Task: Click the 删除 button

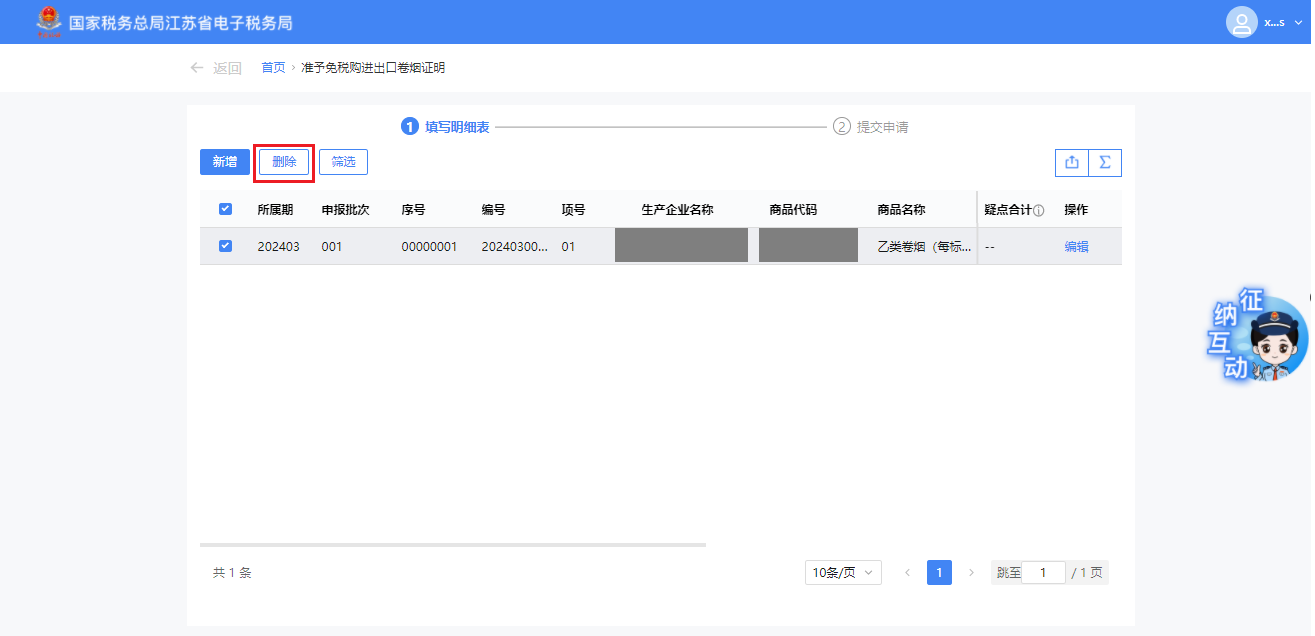Action: tap(284, 162)
